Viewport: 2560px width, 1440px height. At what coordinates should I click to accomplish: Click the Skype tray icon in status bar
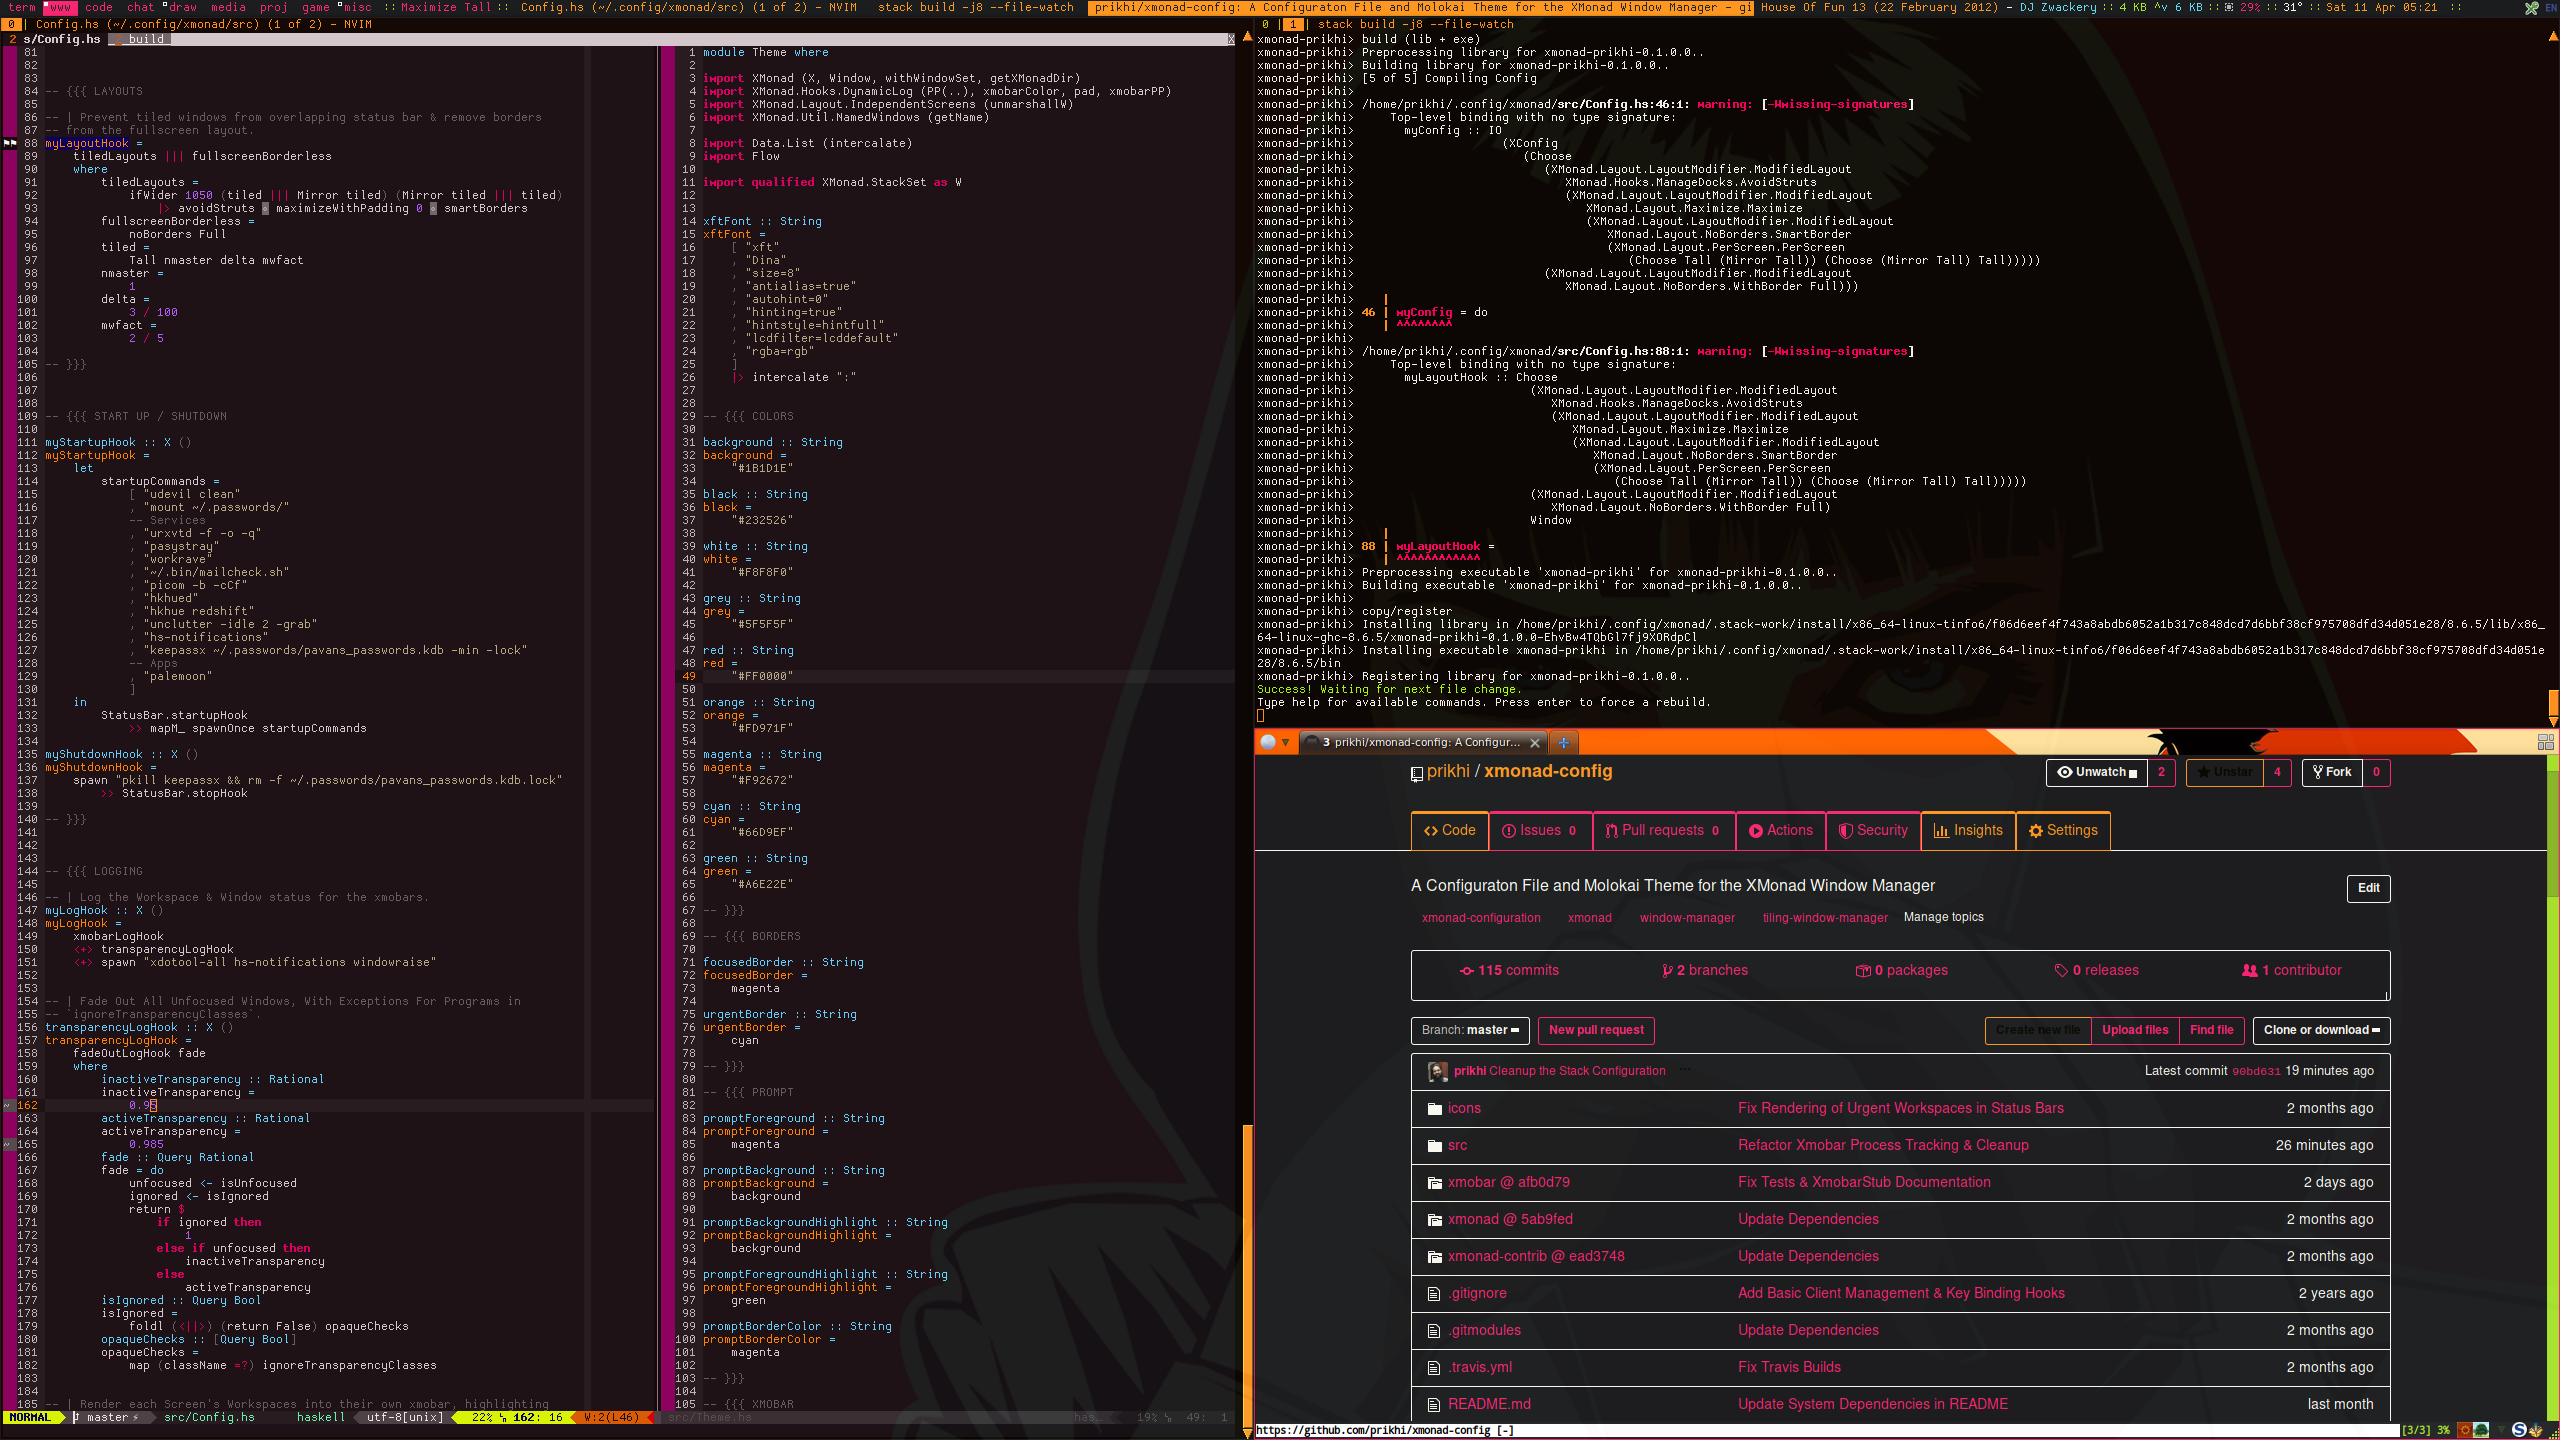point(2519,1430)
